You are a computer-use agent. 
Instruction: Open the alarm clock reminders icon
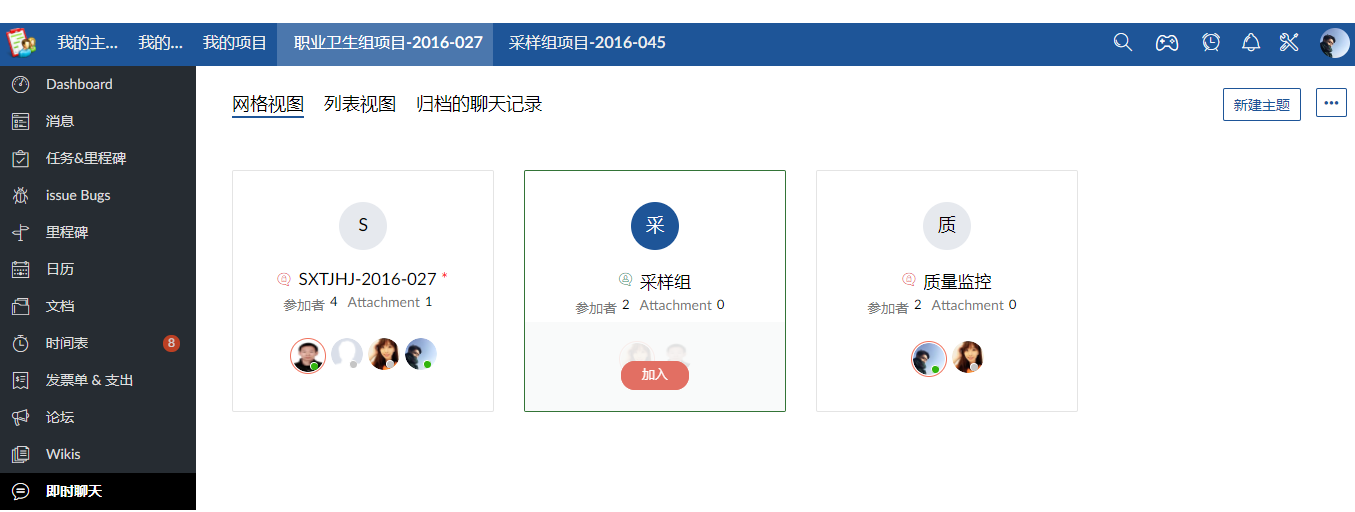point(1211,42)
